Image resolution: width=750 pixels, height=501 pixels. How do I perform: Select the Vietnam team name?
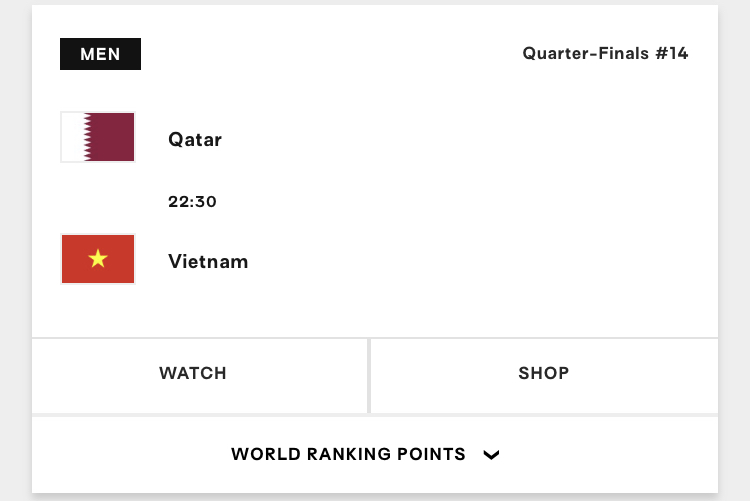click(208, 262)
